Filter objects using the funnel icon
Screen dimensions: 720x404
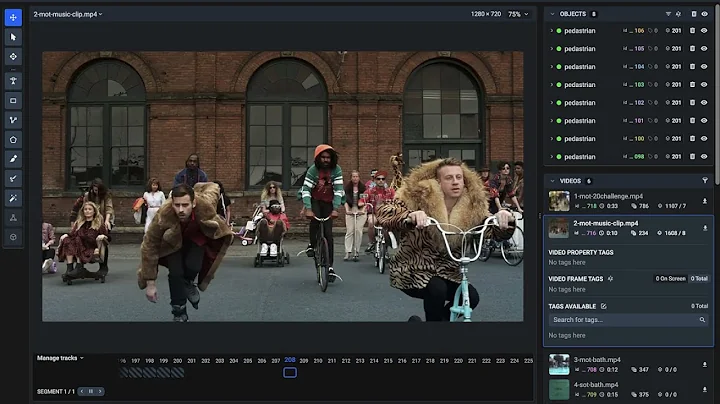[668, 14]
